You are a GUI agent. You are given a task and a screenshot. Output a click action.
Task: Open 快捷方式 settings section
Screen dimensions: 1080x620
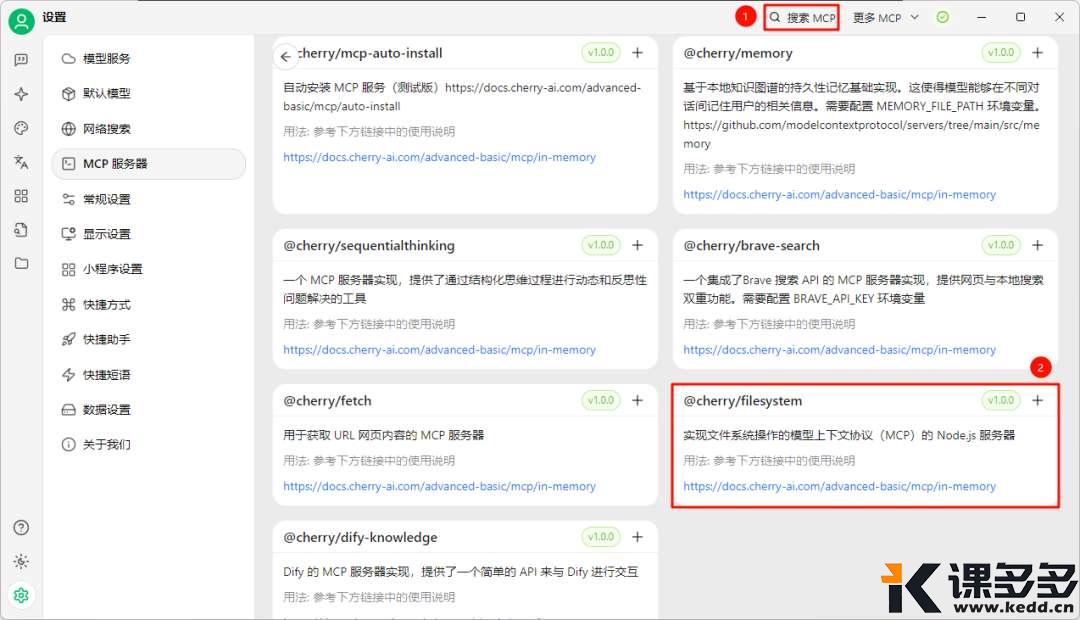pos(149,304)
